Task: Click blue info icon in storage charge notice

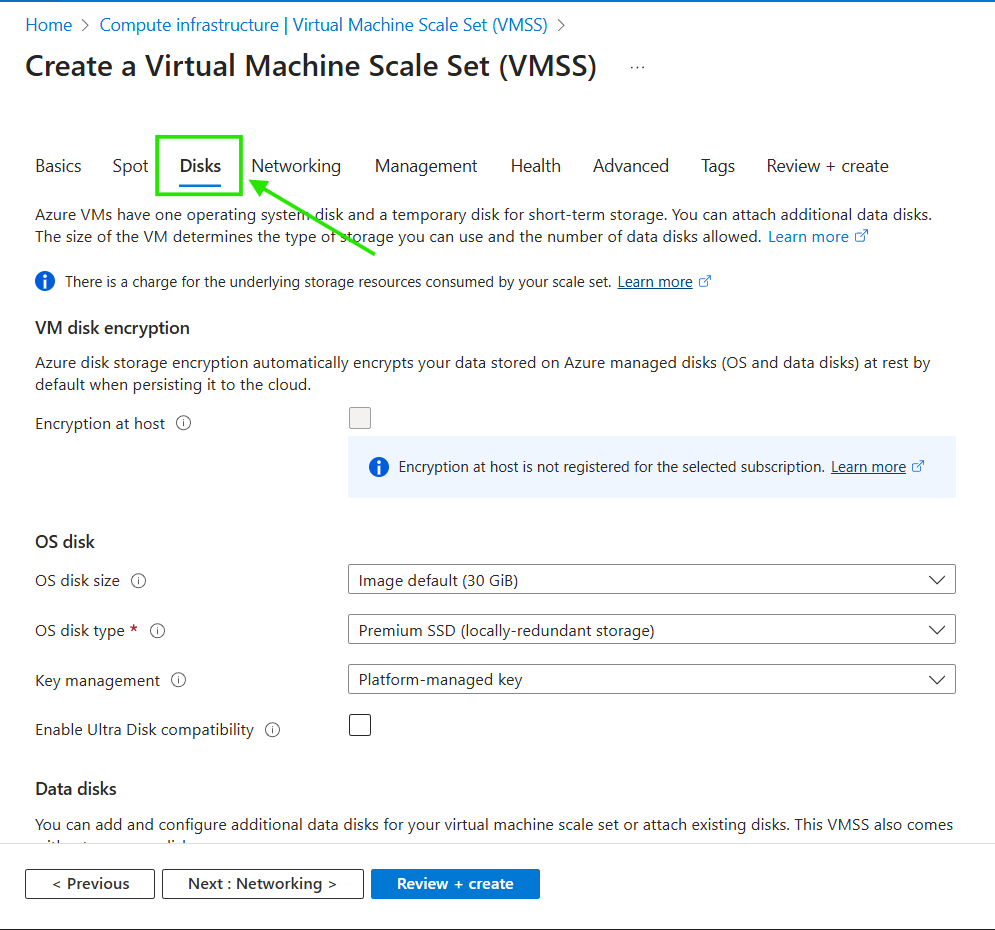Action: [45, 282]
